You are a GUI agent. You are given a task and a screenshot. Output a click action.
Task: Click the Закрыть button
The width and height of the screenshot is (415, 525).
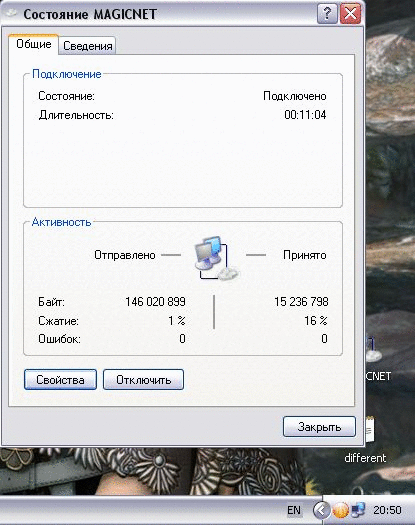tap(319, 427)
